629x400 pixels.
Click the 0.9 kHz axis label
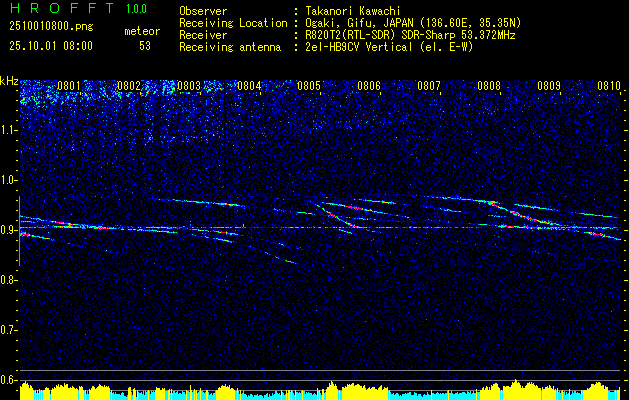point(9,230)
